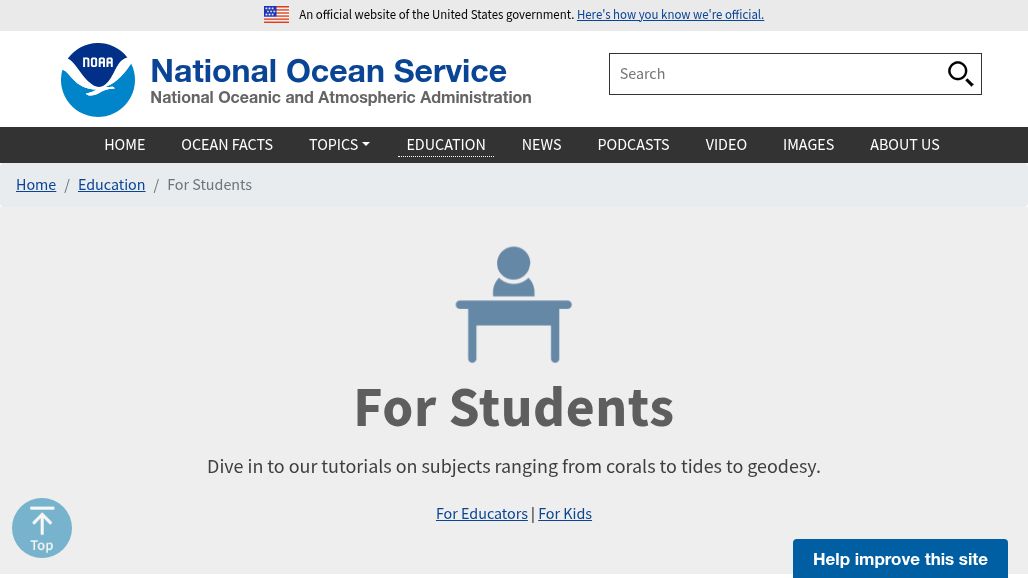Click the U.S. flag icon in the banner
This screenshot has width=1028, height=578.
pyautogui.click(x=276, y=14)
